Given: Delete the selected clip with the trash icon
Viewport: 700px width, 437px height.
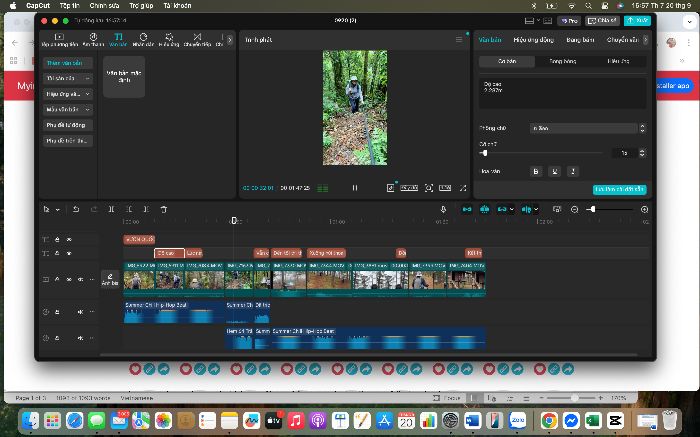Looking at the screenshot, I should (x=164, y=209).
